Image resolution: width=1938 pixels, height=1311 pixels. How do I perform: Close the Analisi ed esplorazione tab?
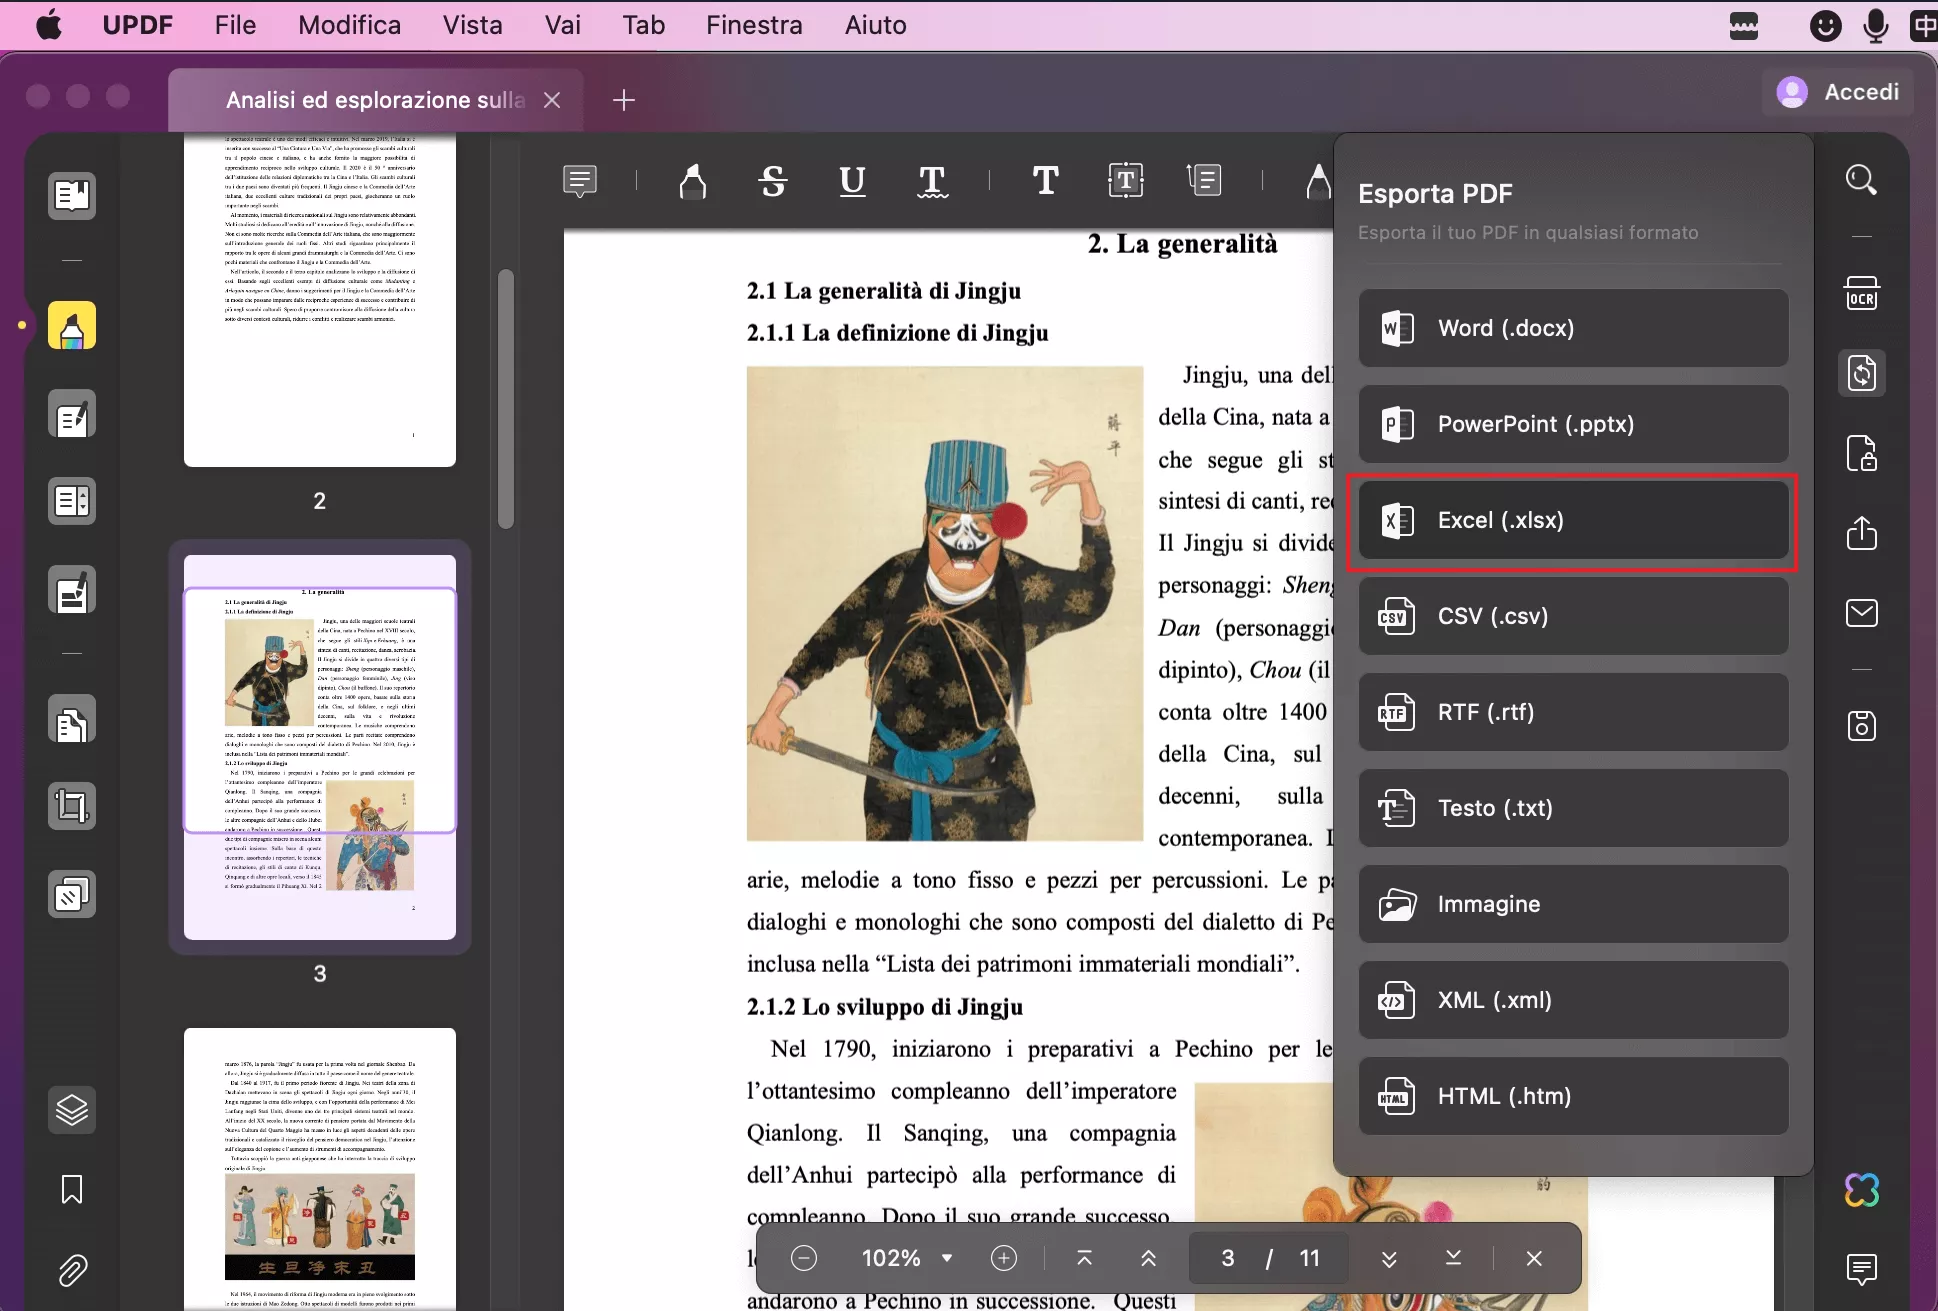coord(552,100)
